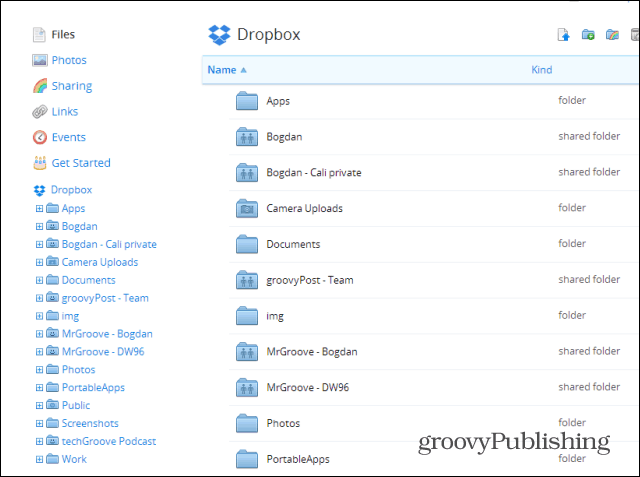This screenshot has height=477, width=640.
Task: Open the Files section in sidebar
Action: pyautogui.click(x=63, y=35)
